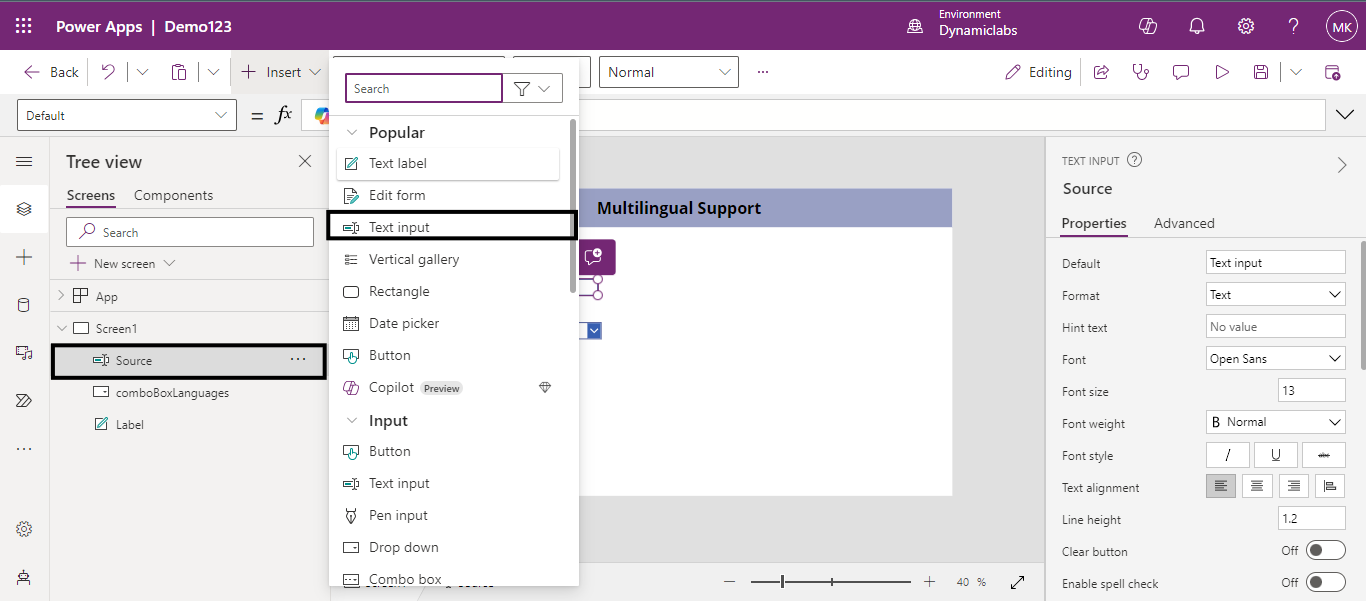Click the zoom slider handle

point(782,581)
